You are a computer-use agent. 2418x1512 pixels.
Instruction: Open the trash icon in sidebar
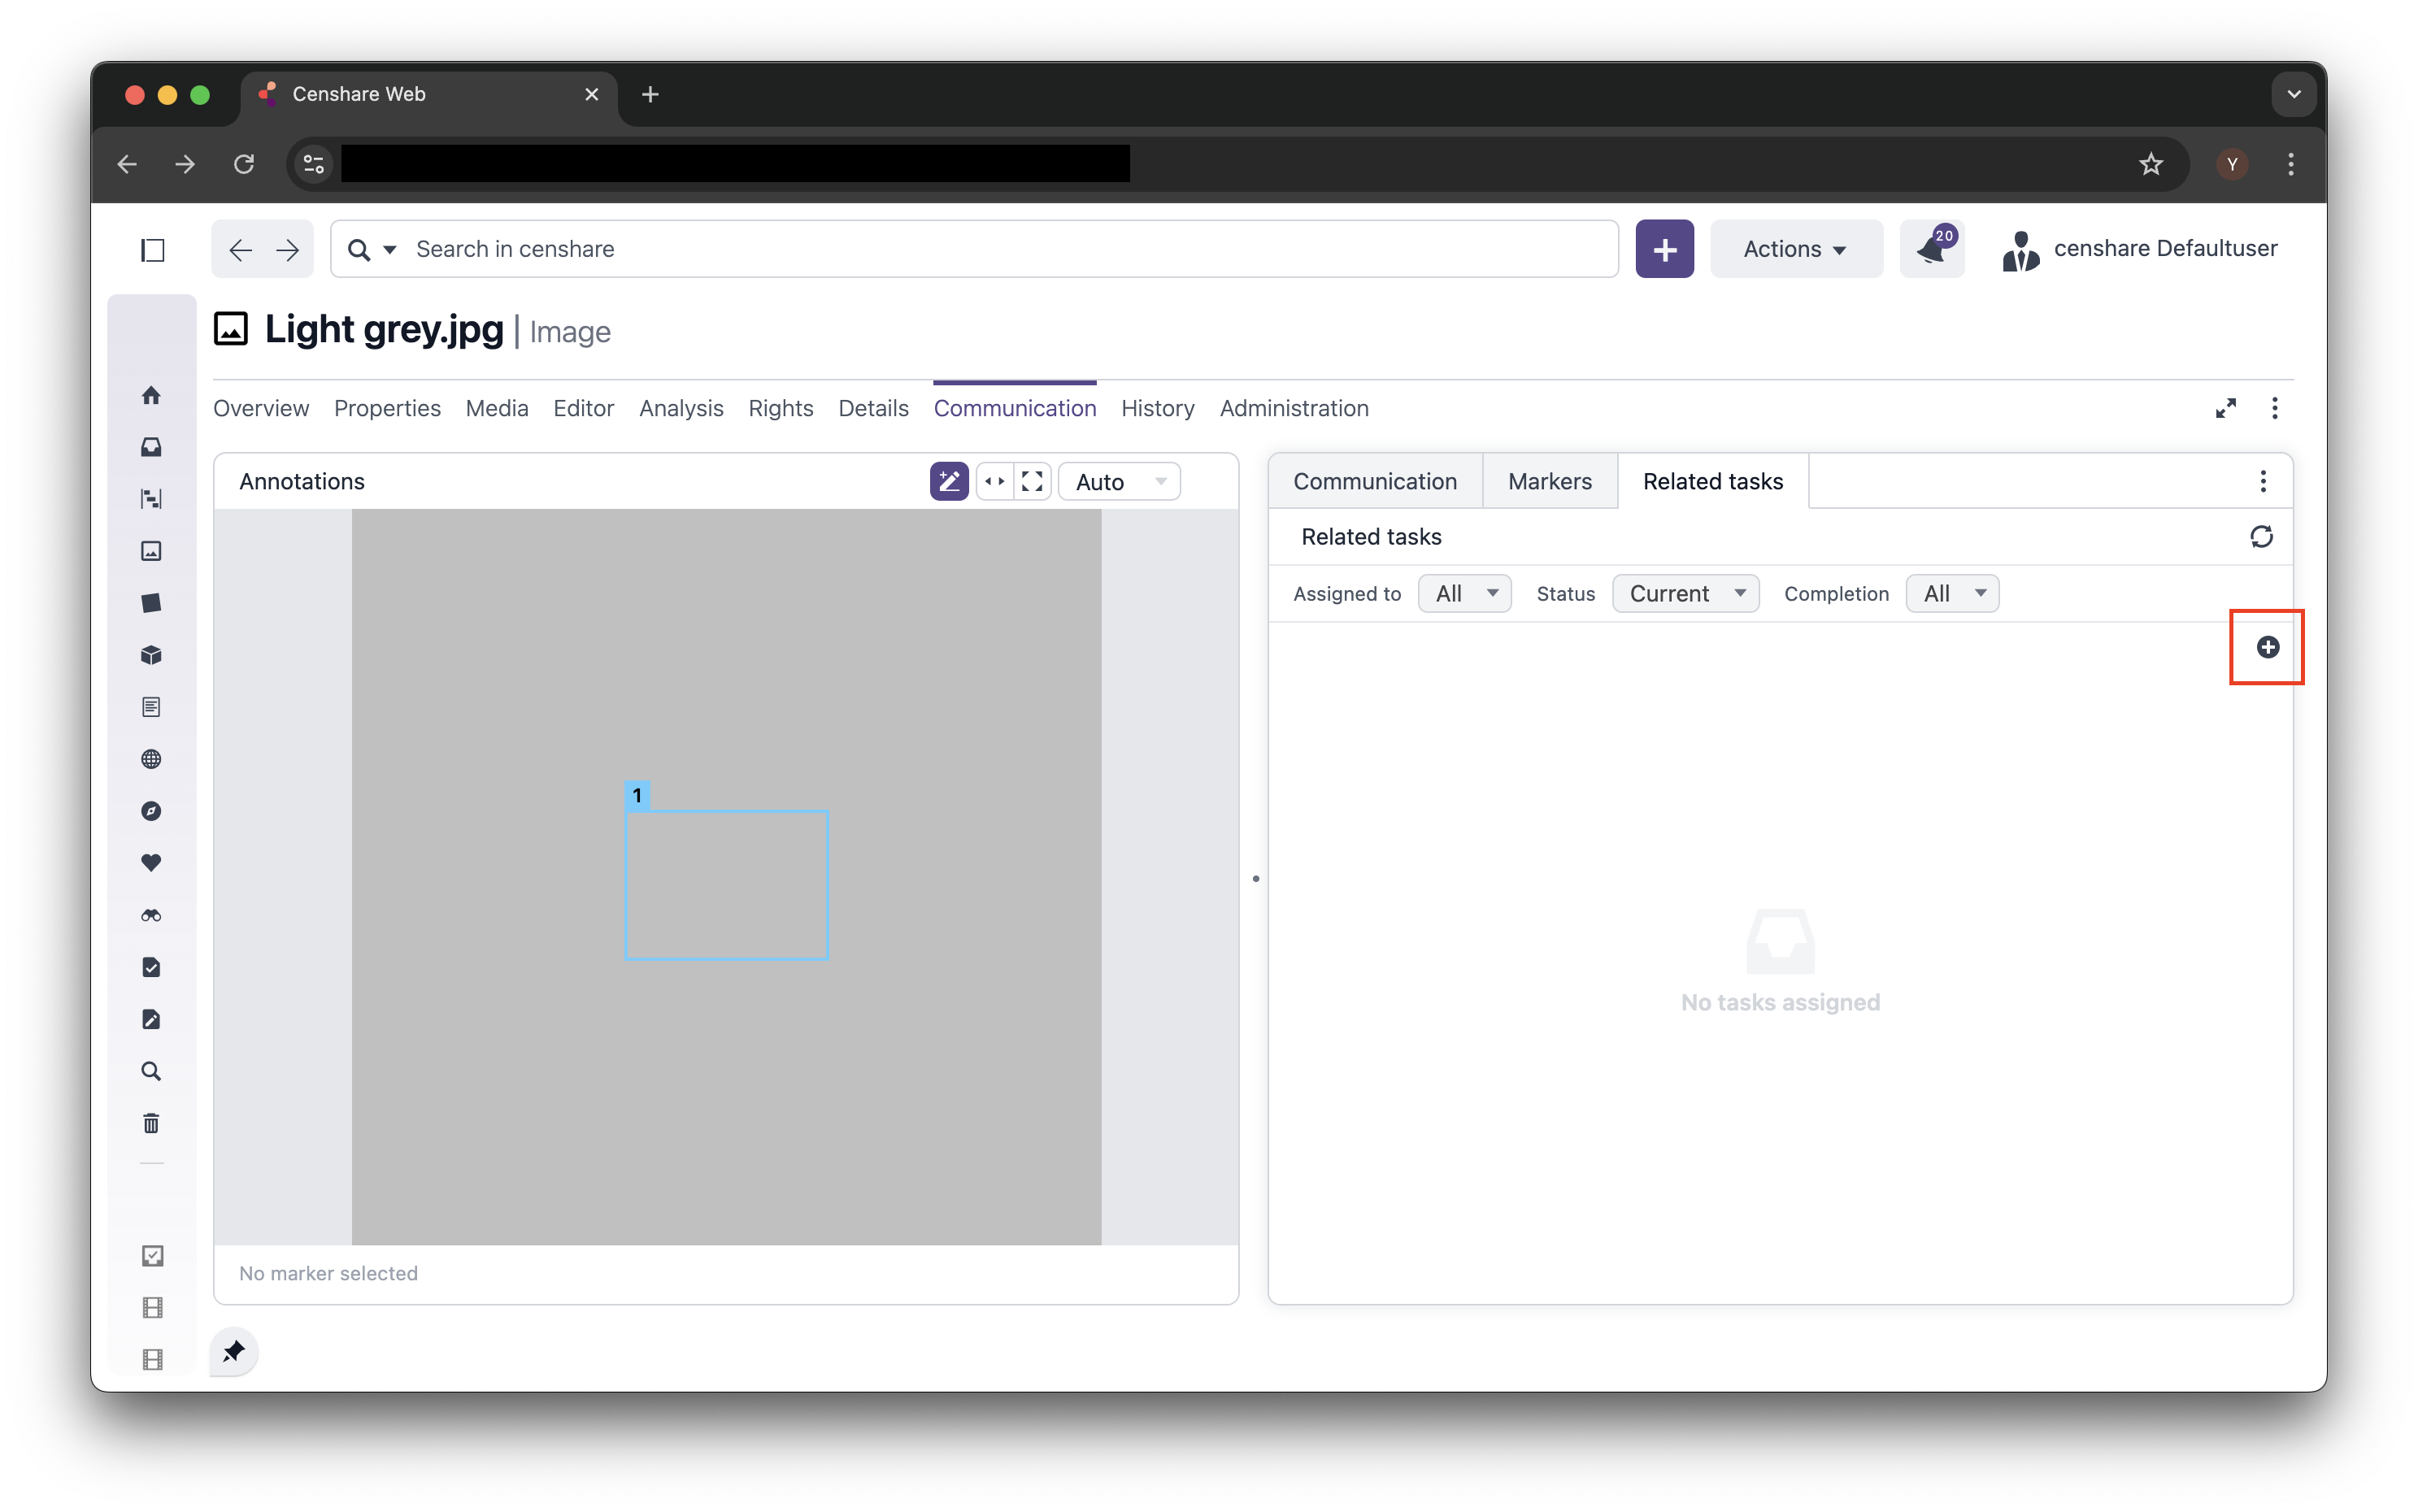(x=151, y=1123)
